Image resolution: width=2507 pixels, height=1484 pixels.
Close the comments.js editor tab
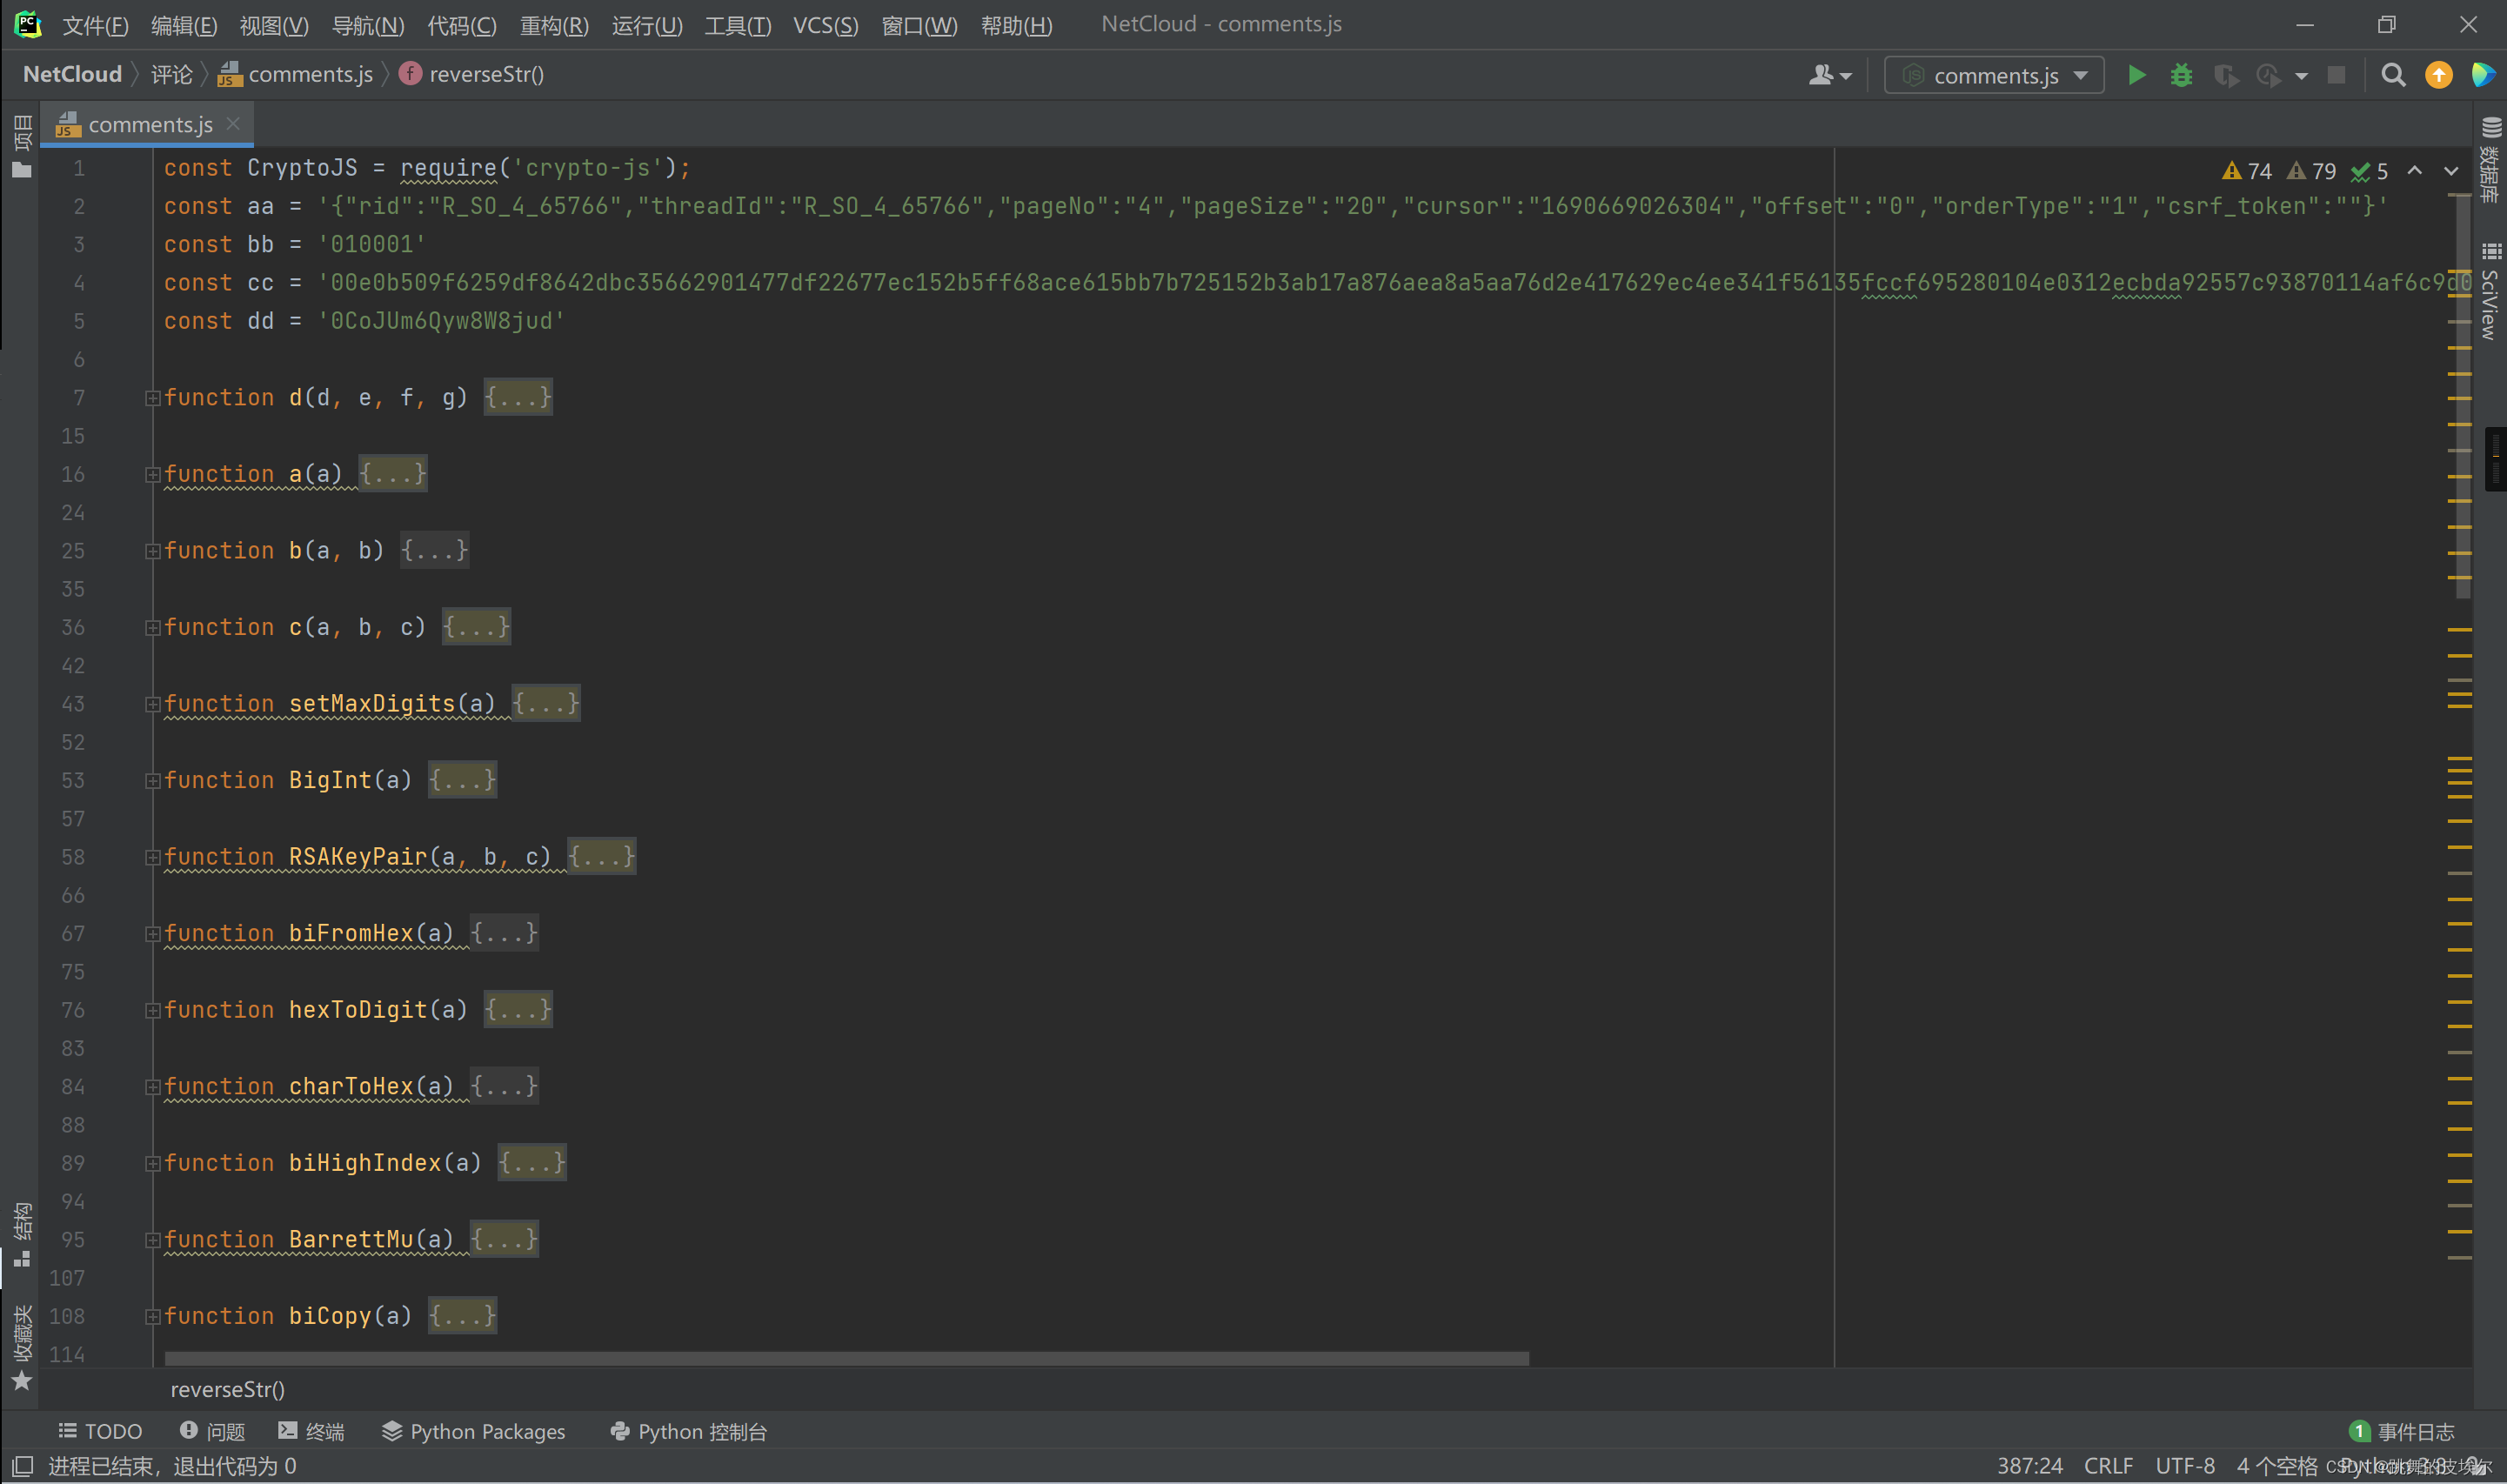pos(233,123)
